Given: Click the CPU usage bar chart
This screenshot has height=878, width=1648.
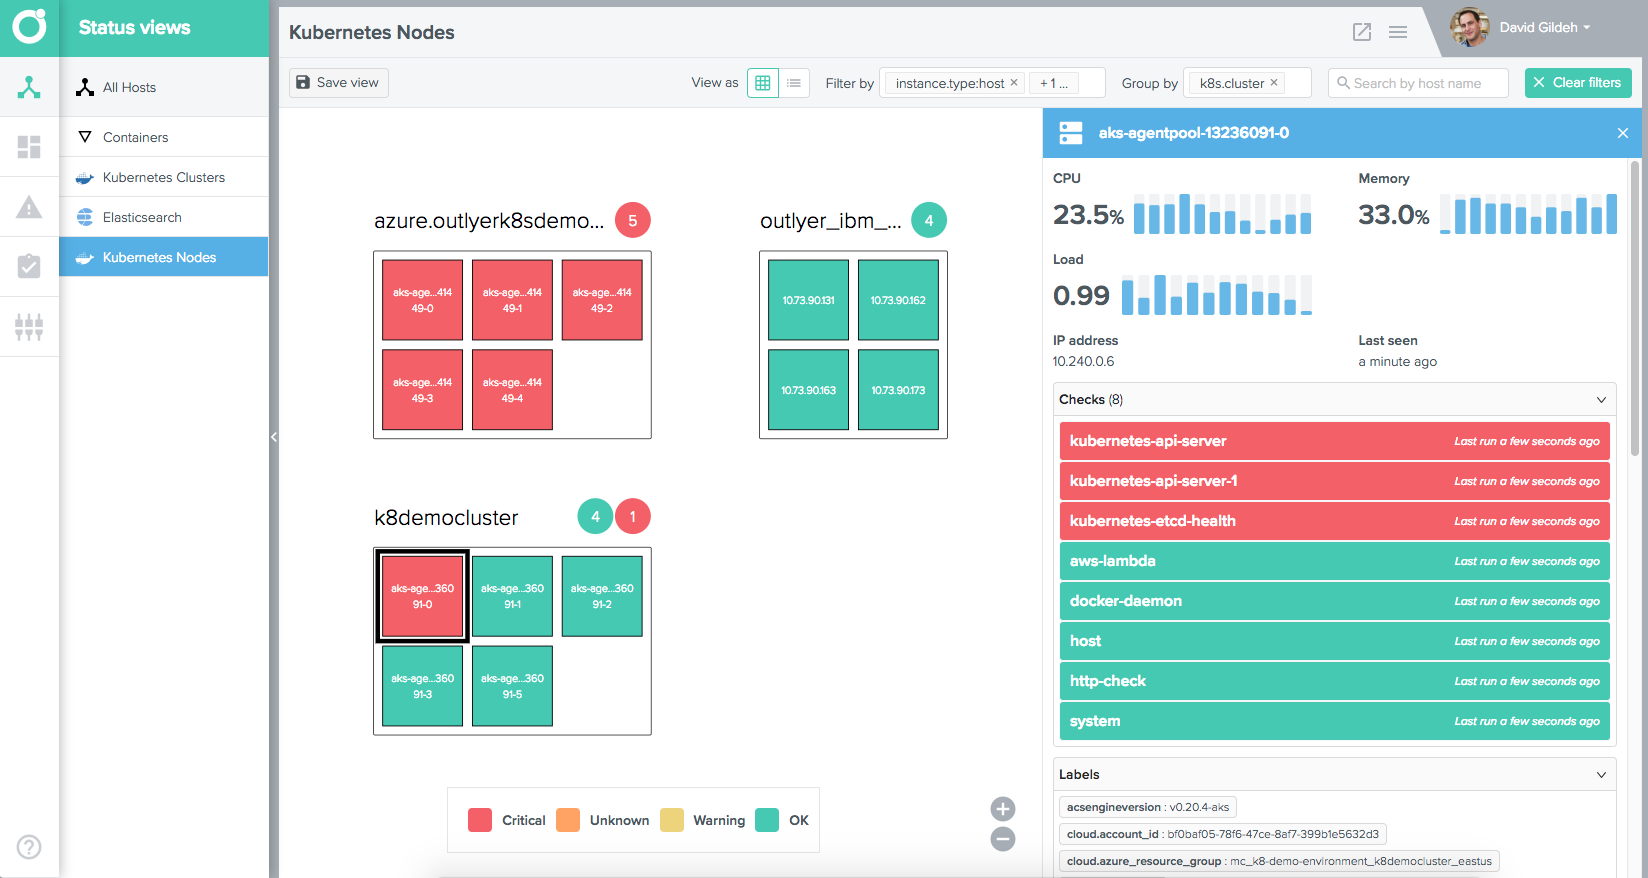Looking at the screenshot, I should [x=1222, y=214].
